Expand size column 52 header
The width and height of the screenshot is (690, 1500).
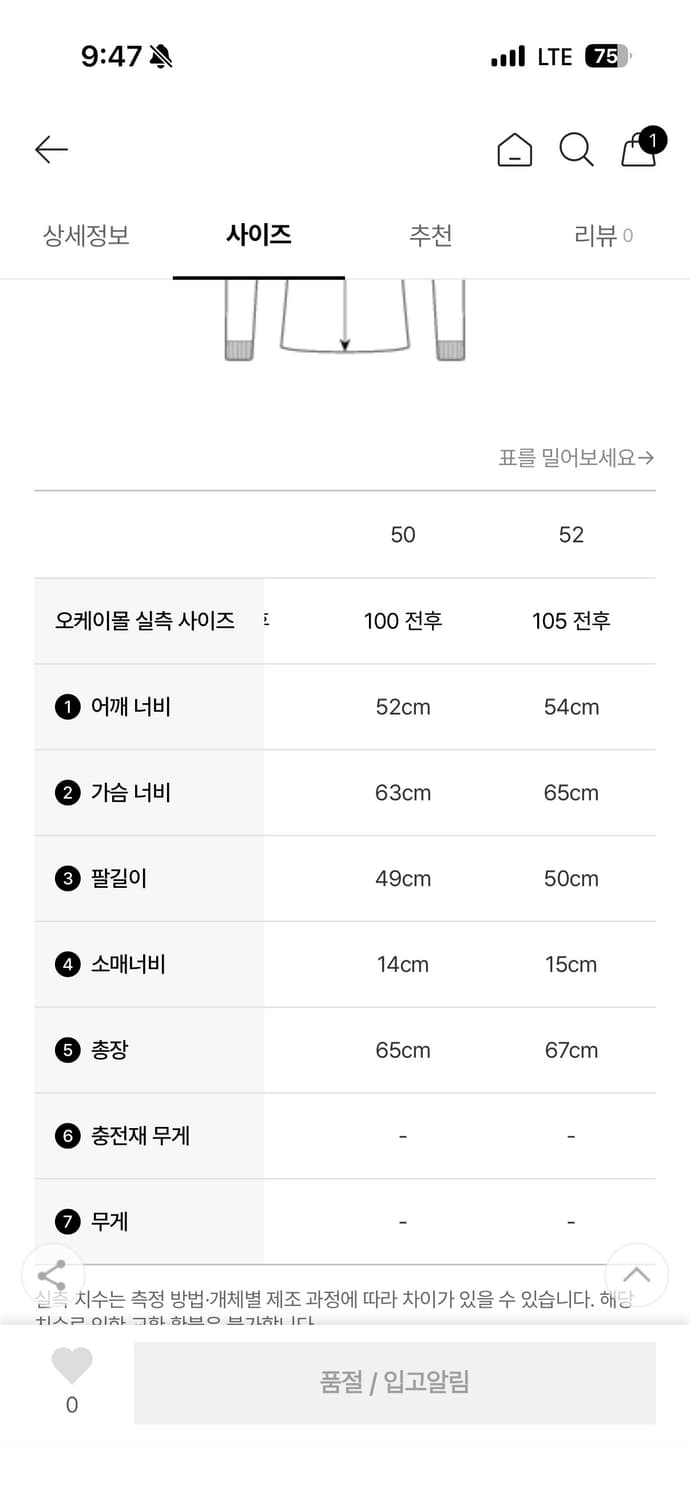571,535
